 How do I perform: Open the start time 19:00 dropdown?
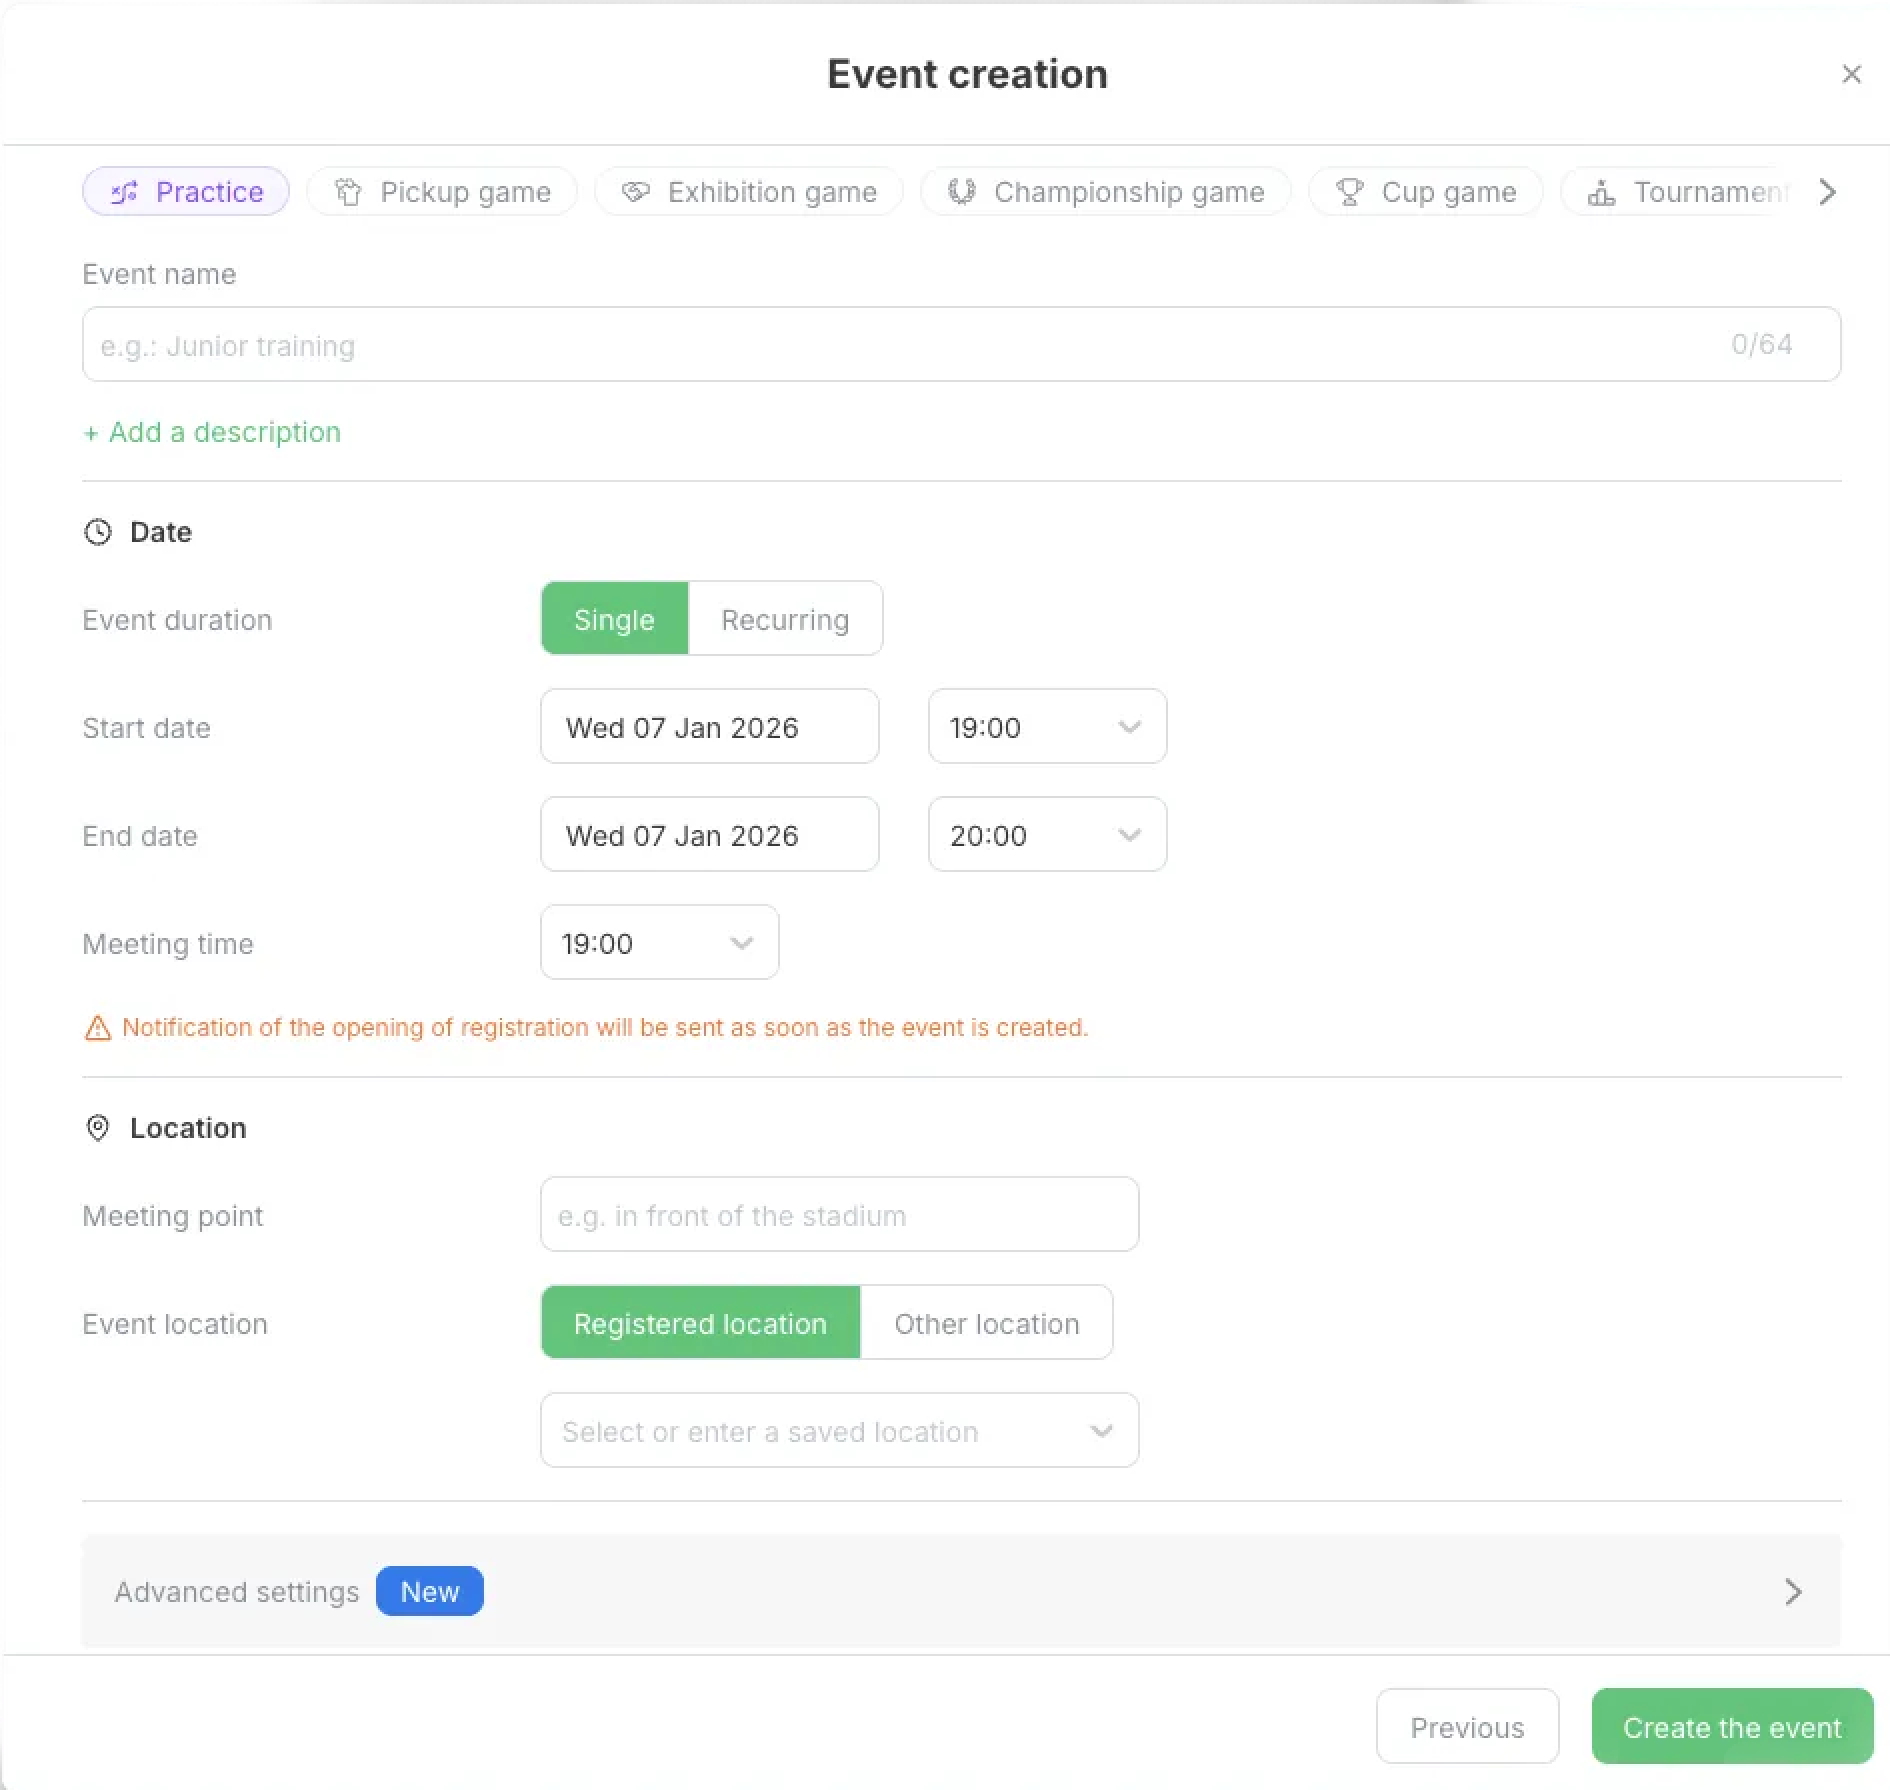pos(1047,727)
